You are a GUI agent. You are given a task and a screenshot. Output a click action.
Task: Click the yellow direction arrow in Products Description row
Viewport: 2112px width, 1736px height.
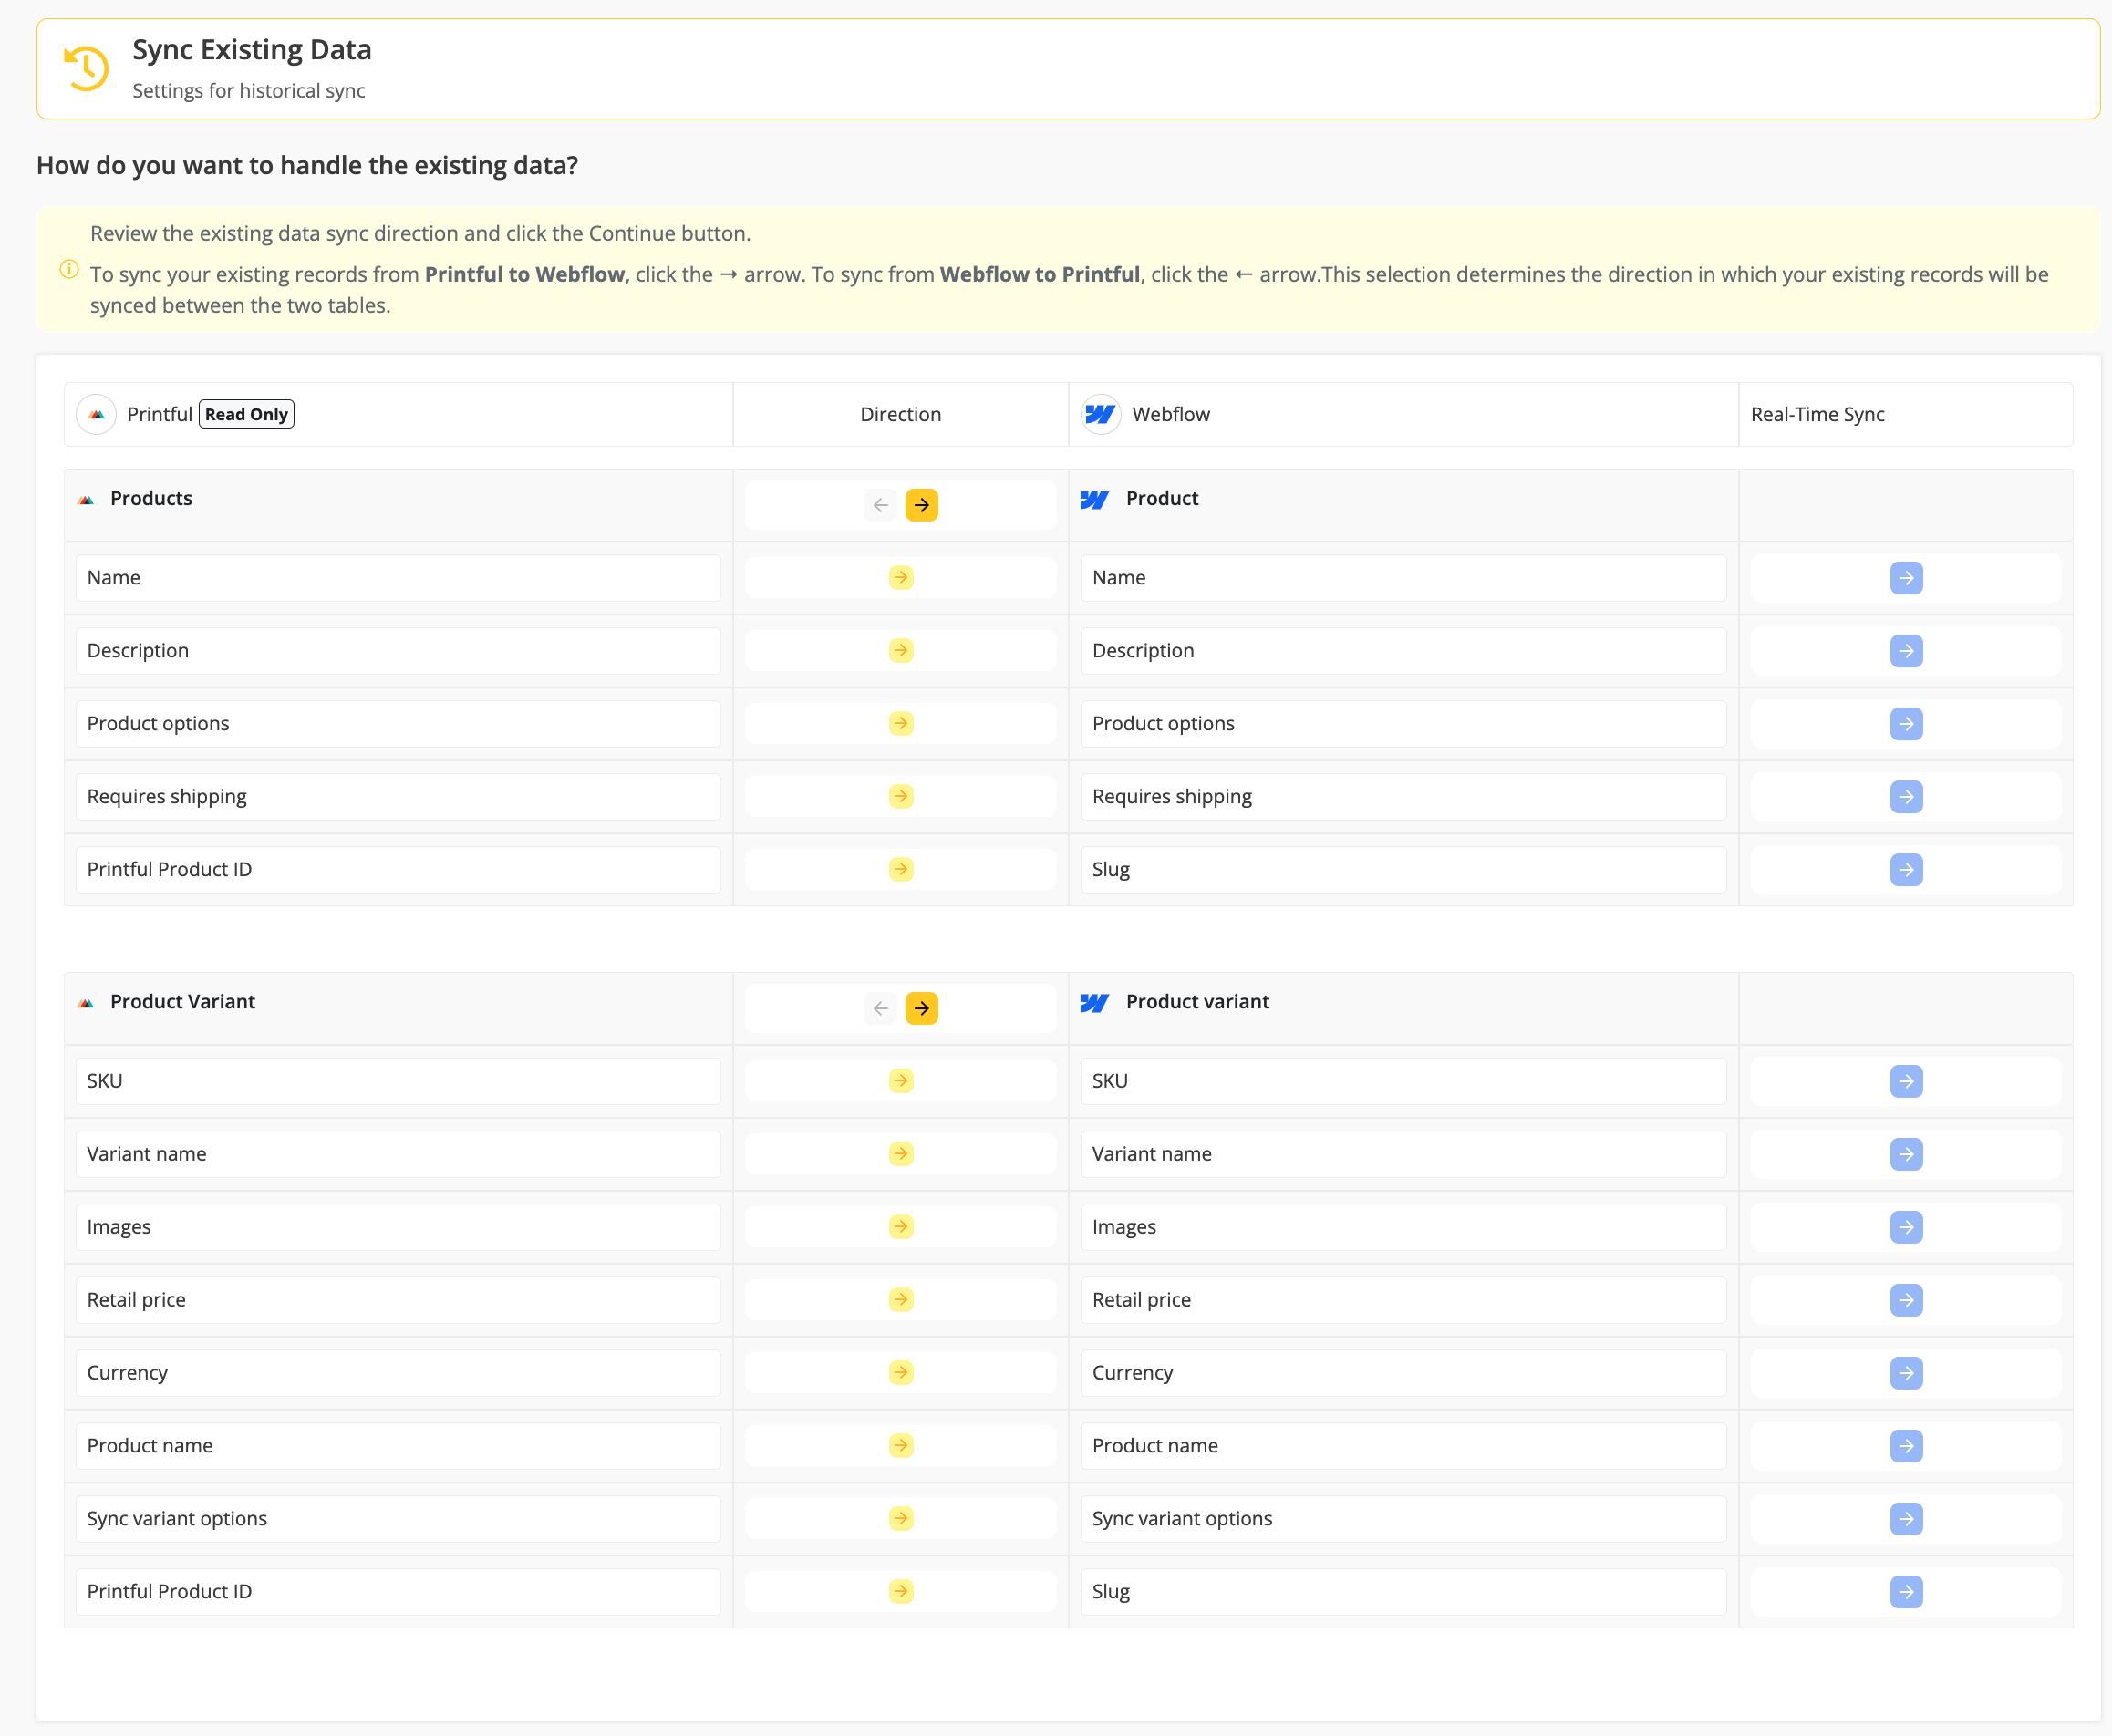[x=901, y=651]
